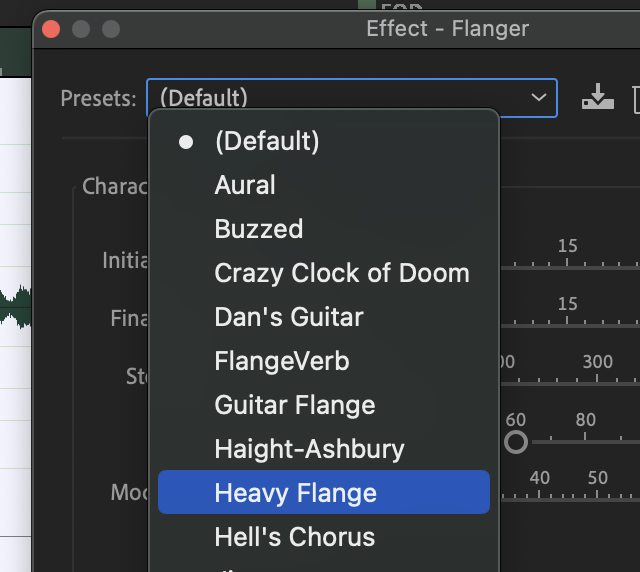This screenshot has height=572, width=640.
Task: Click the circular slider handle near 60
Action: pyautogui.click(x=516, y=442)
